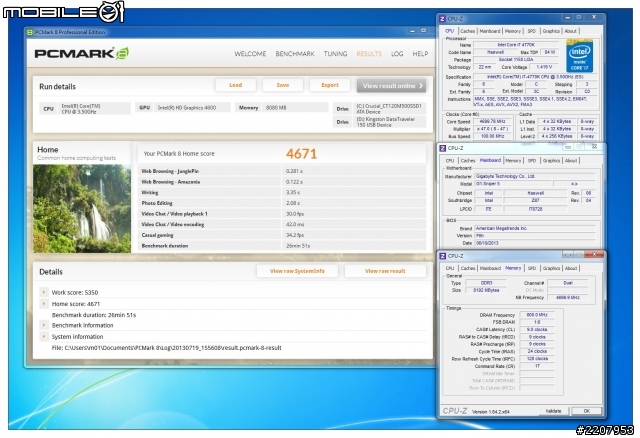This screenshot has height=438, width=640.
Task: Click CPU-Z icon in Memory window title
Action: click(x=442, y=256)
